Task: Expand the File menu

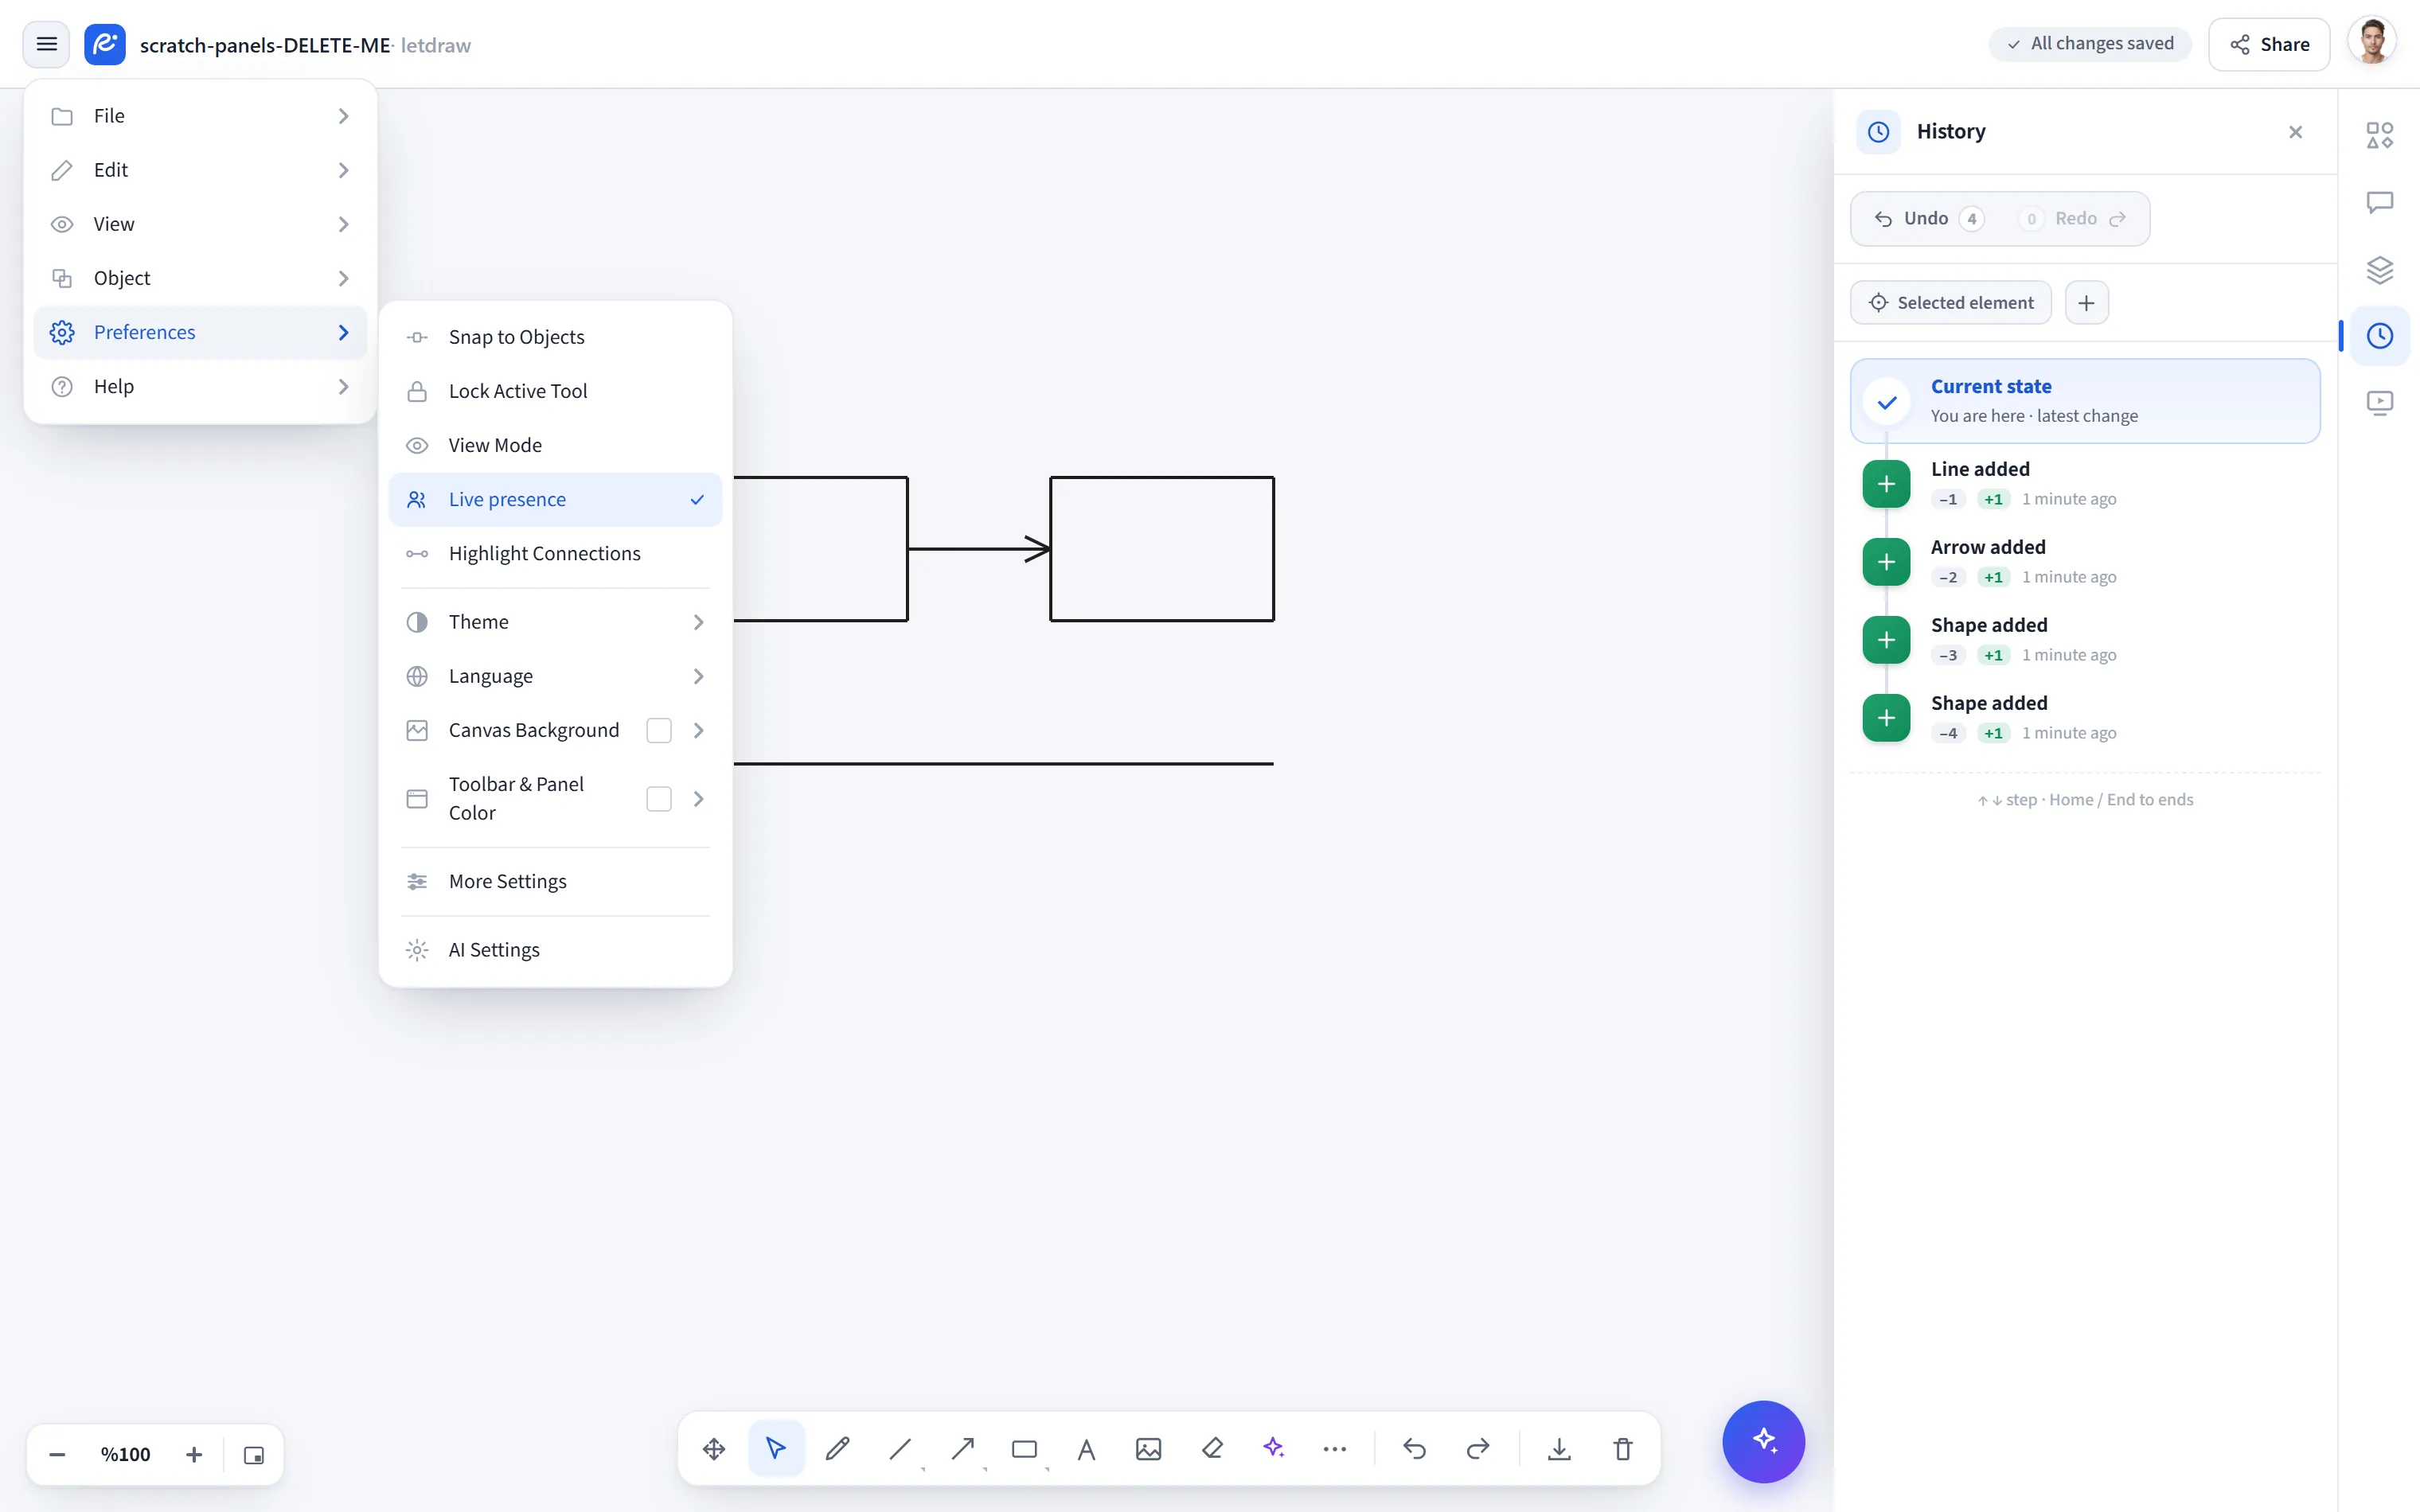Action: click(200, 116)
